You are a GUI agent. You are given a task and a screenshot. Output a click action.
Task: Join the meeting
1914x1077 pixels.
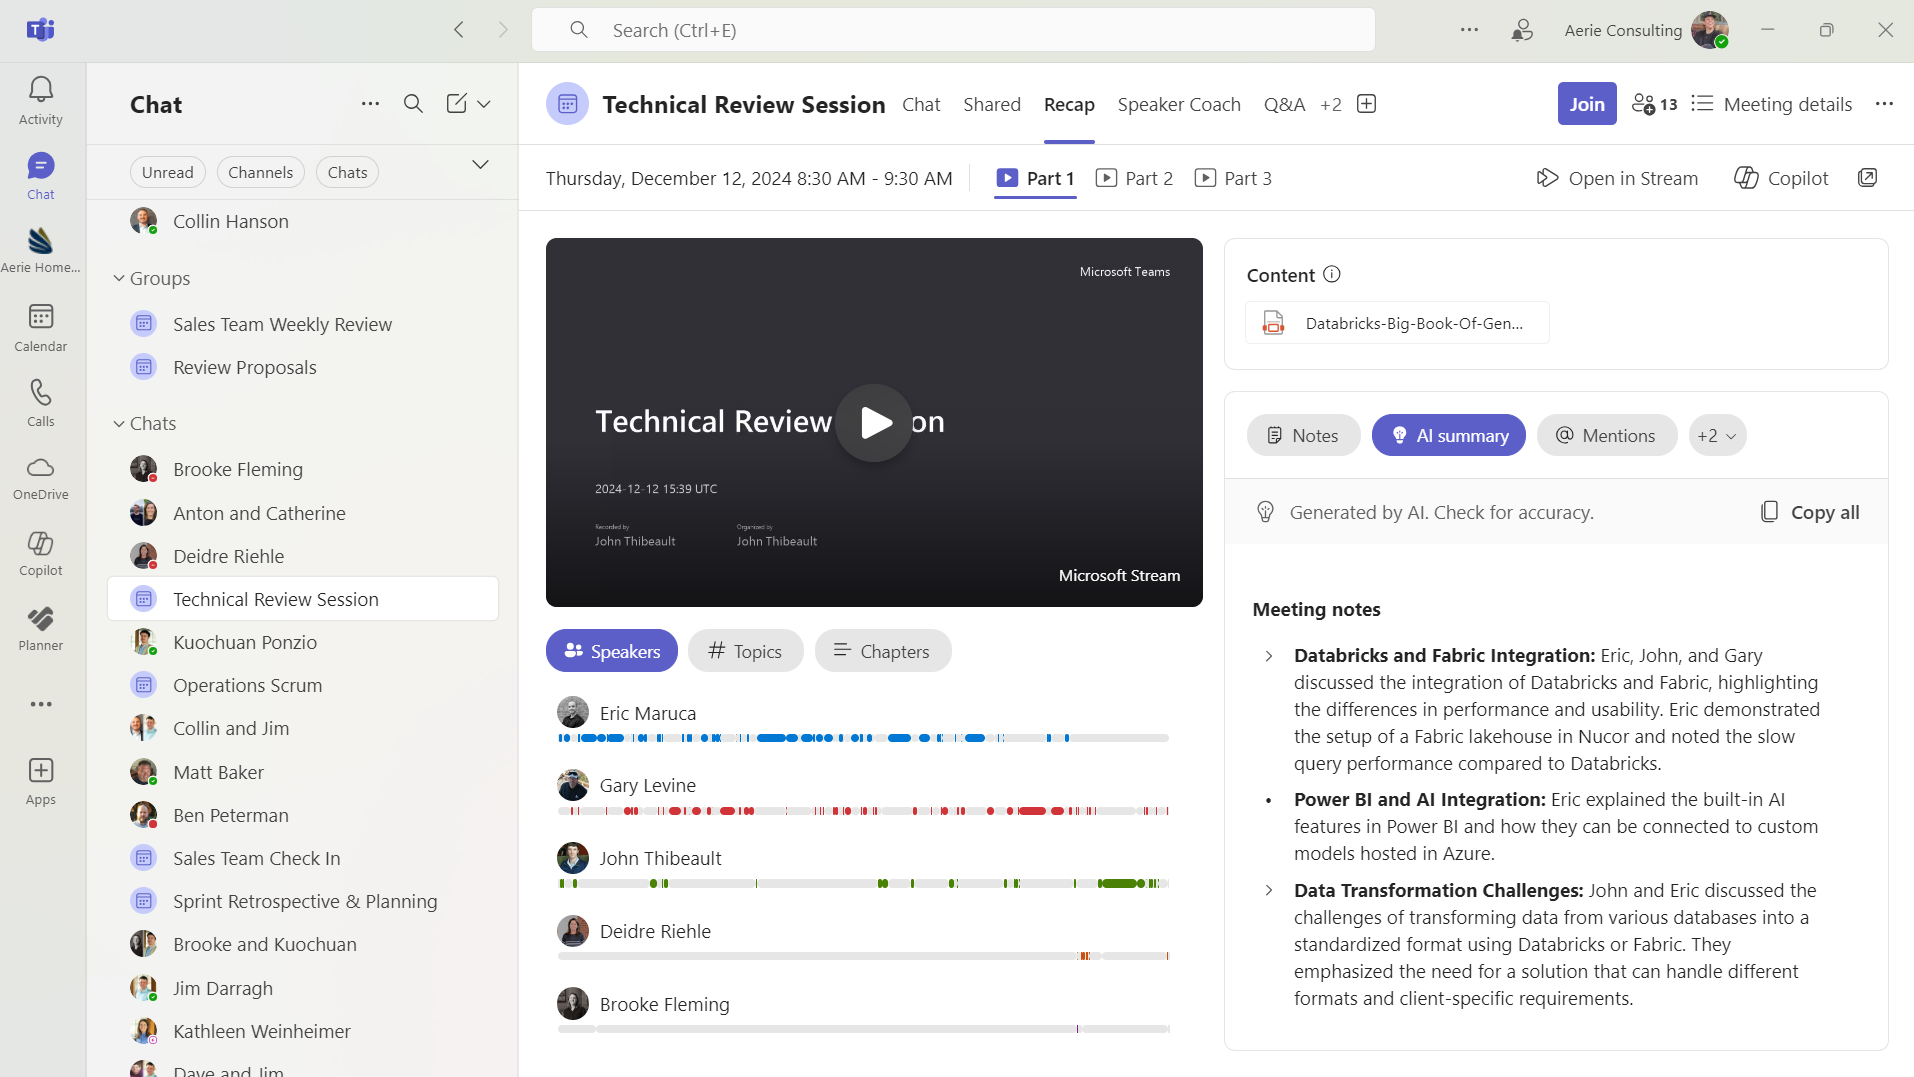click(x=1587, y=104)
